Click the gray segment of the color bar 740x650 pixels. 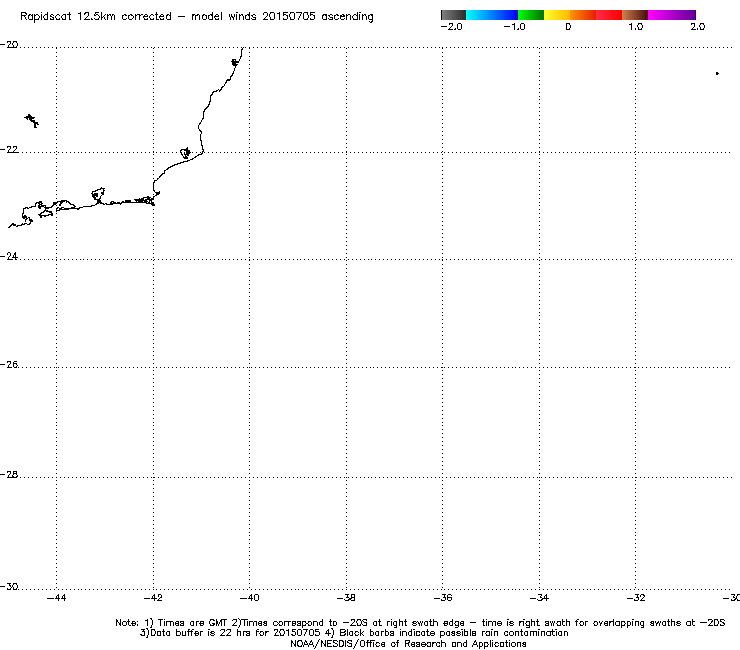[x=454, y=15]
